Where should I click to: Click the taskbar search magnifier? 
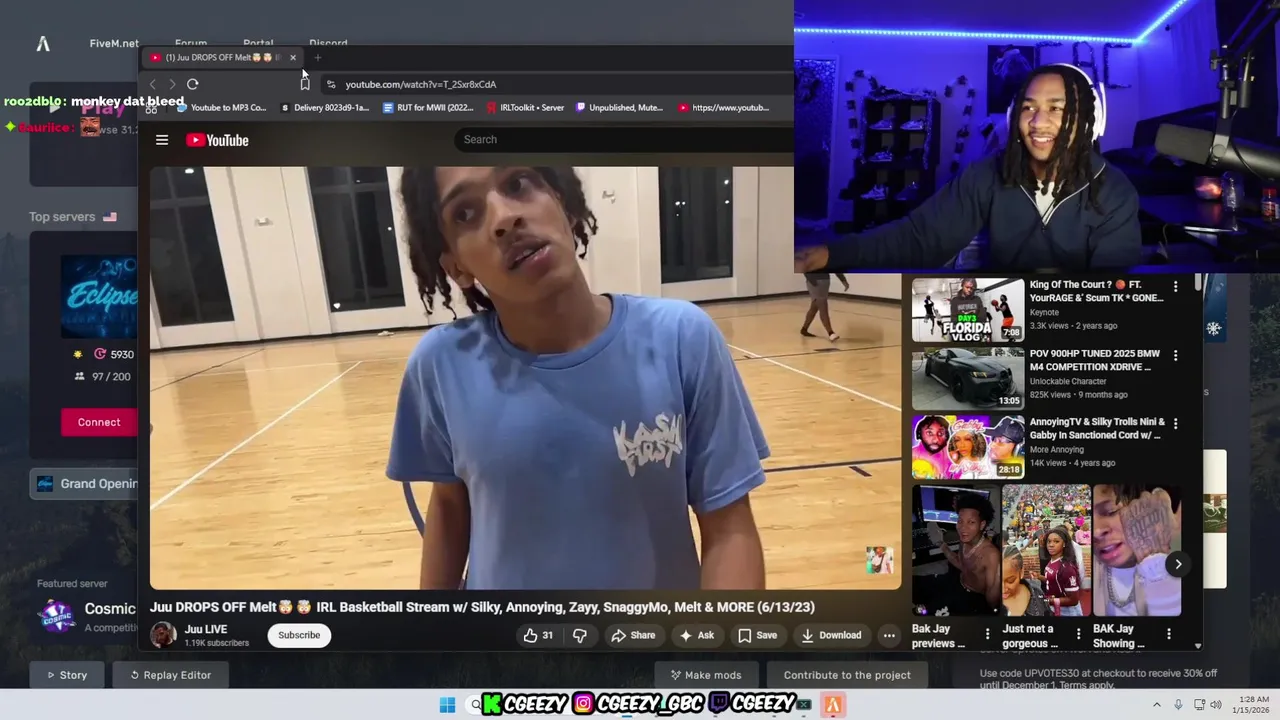[476, 705]
